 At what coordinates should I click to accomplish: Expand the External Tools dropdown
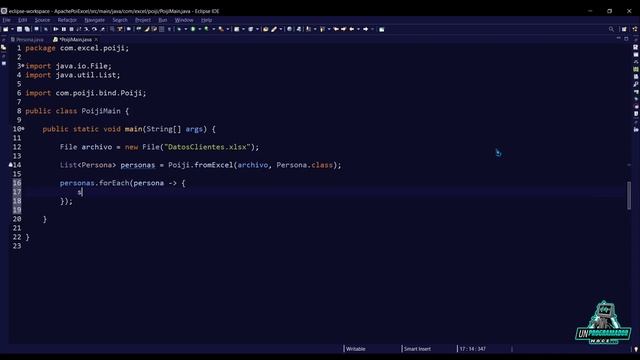click(x=228, y=29)
